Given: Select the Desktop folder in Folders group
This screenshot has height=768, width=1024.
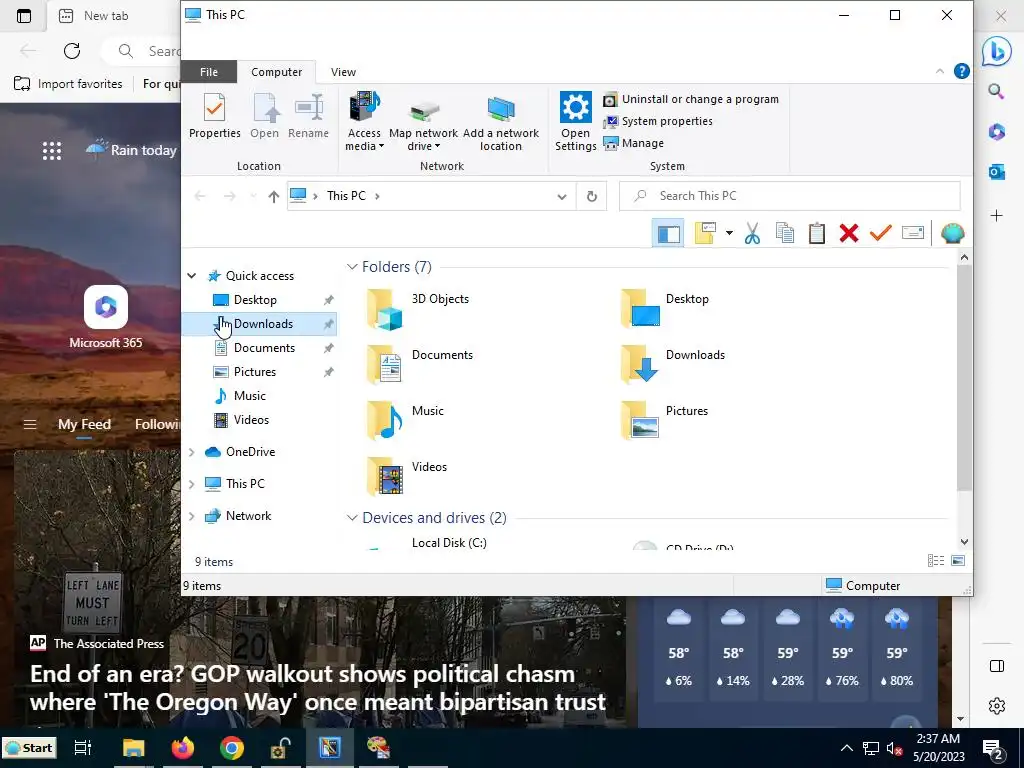Looking at the screenshot, I should 666,309.
